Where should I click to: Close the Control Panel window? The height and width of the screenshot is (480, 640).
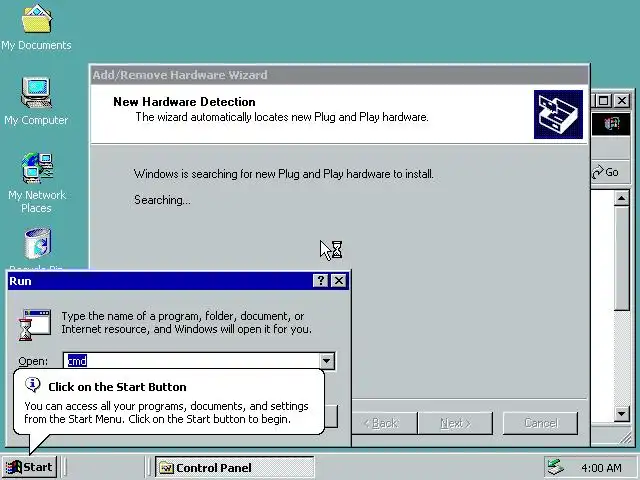point(622,100)
